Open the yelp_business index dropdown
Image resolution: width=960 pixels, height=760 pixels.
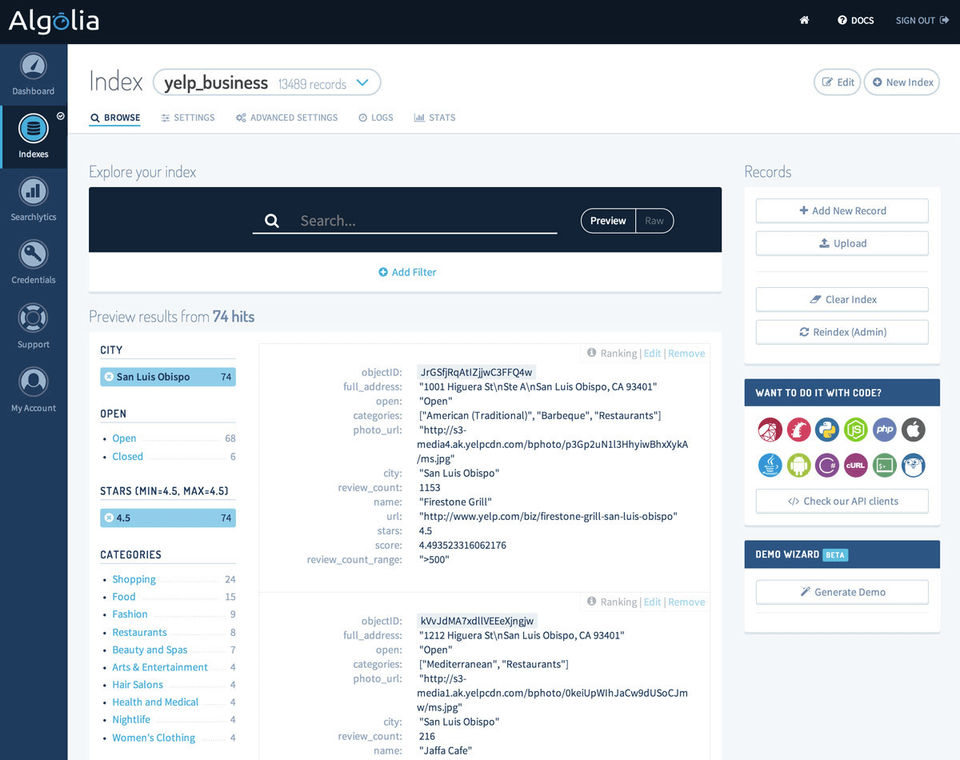coord(267,83)
